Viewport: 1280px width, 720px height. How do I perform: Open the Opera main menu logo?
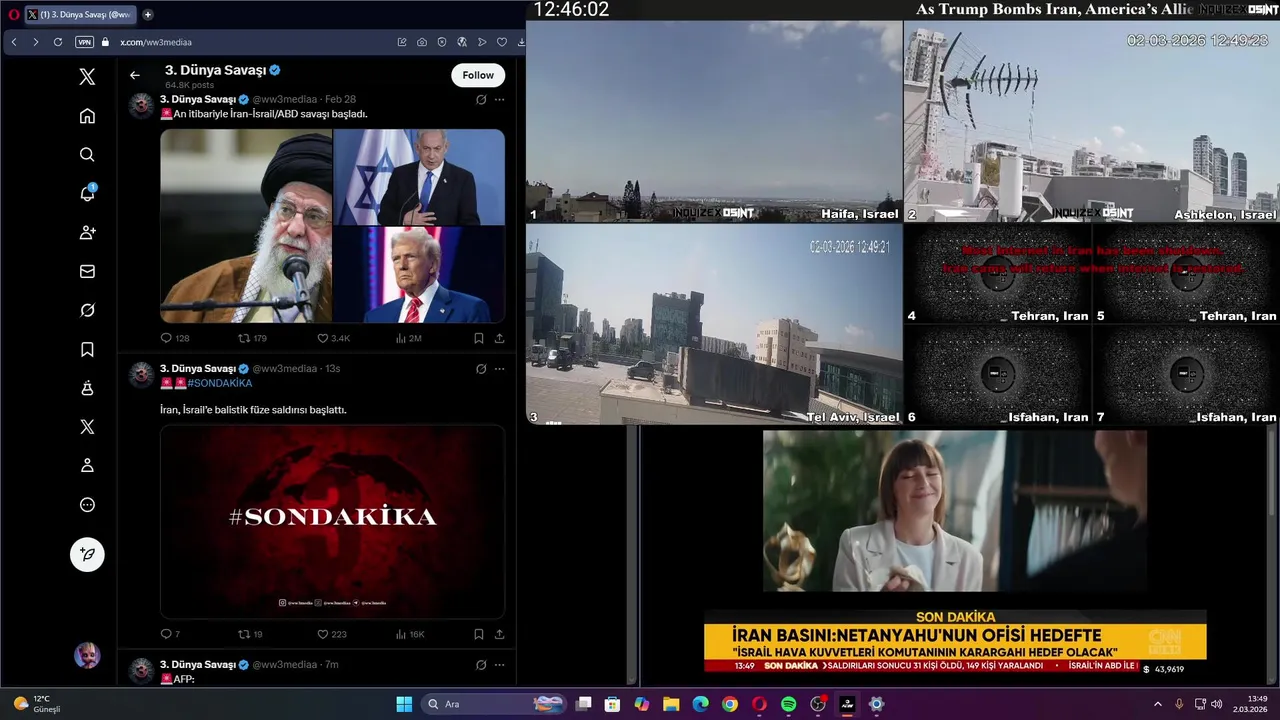click(x=13, y=14)
